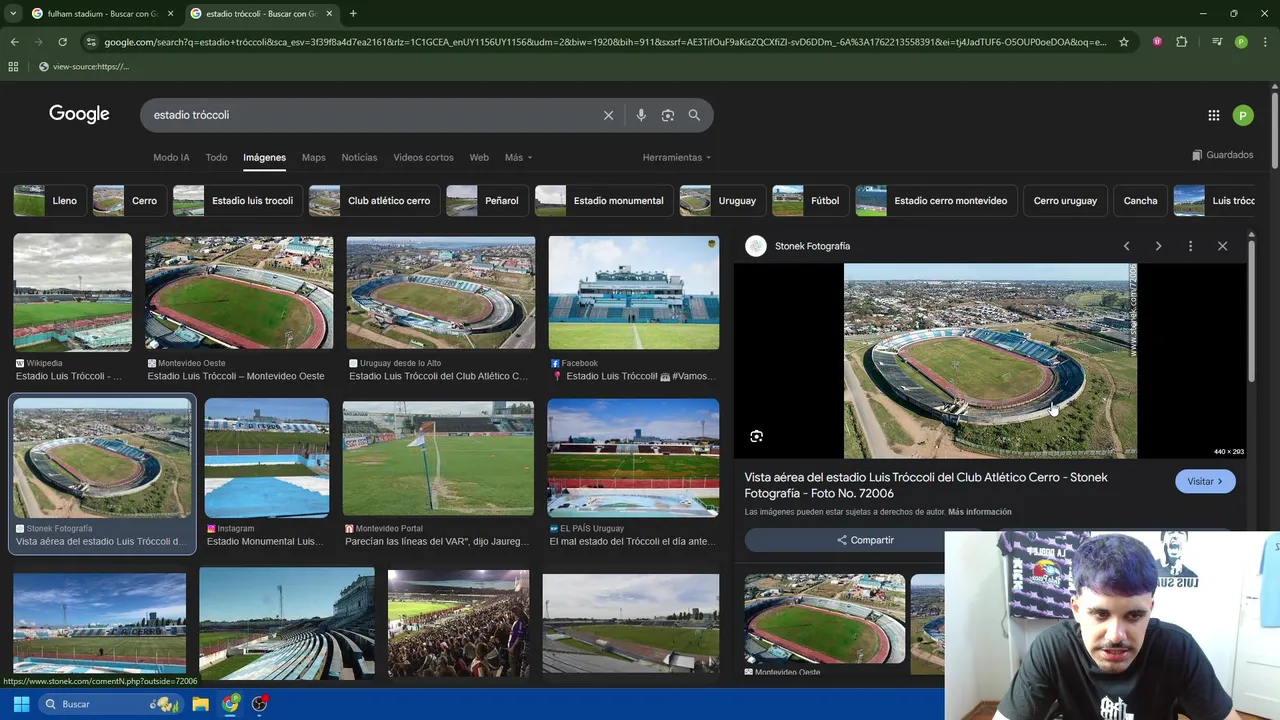Filter by the Lleno chip

[49, 200]
